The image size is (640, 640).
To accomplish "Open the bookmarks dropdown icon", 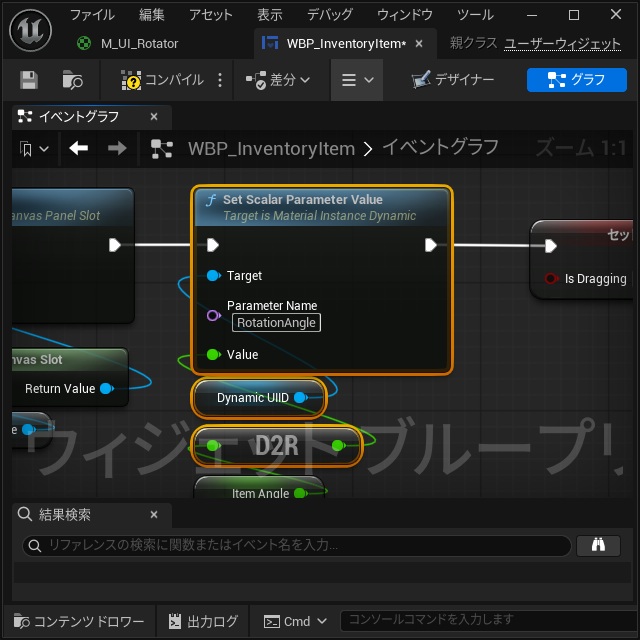I will [34, 149].
